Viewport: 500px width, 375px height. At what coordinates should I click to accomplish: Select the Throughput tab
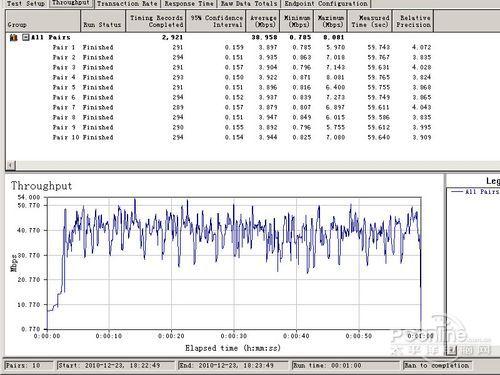[x=71, y=3]
